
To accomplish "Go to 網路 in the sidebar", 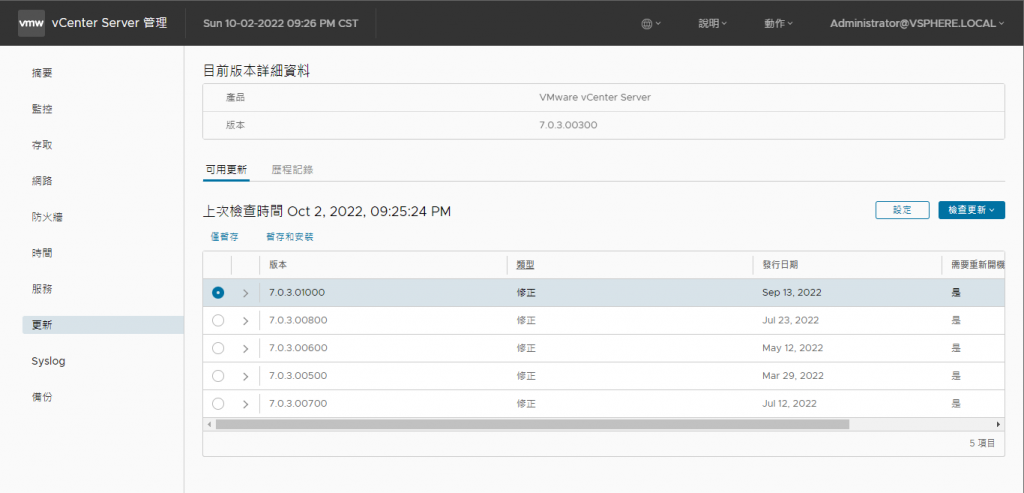I will (x=42, y=181).
